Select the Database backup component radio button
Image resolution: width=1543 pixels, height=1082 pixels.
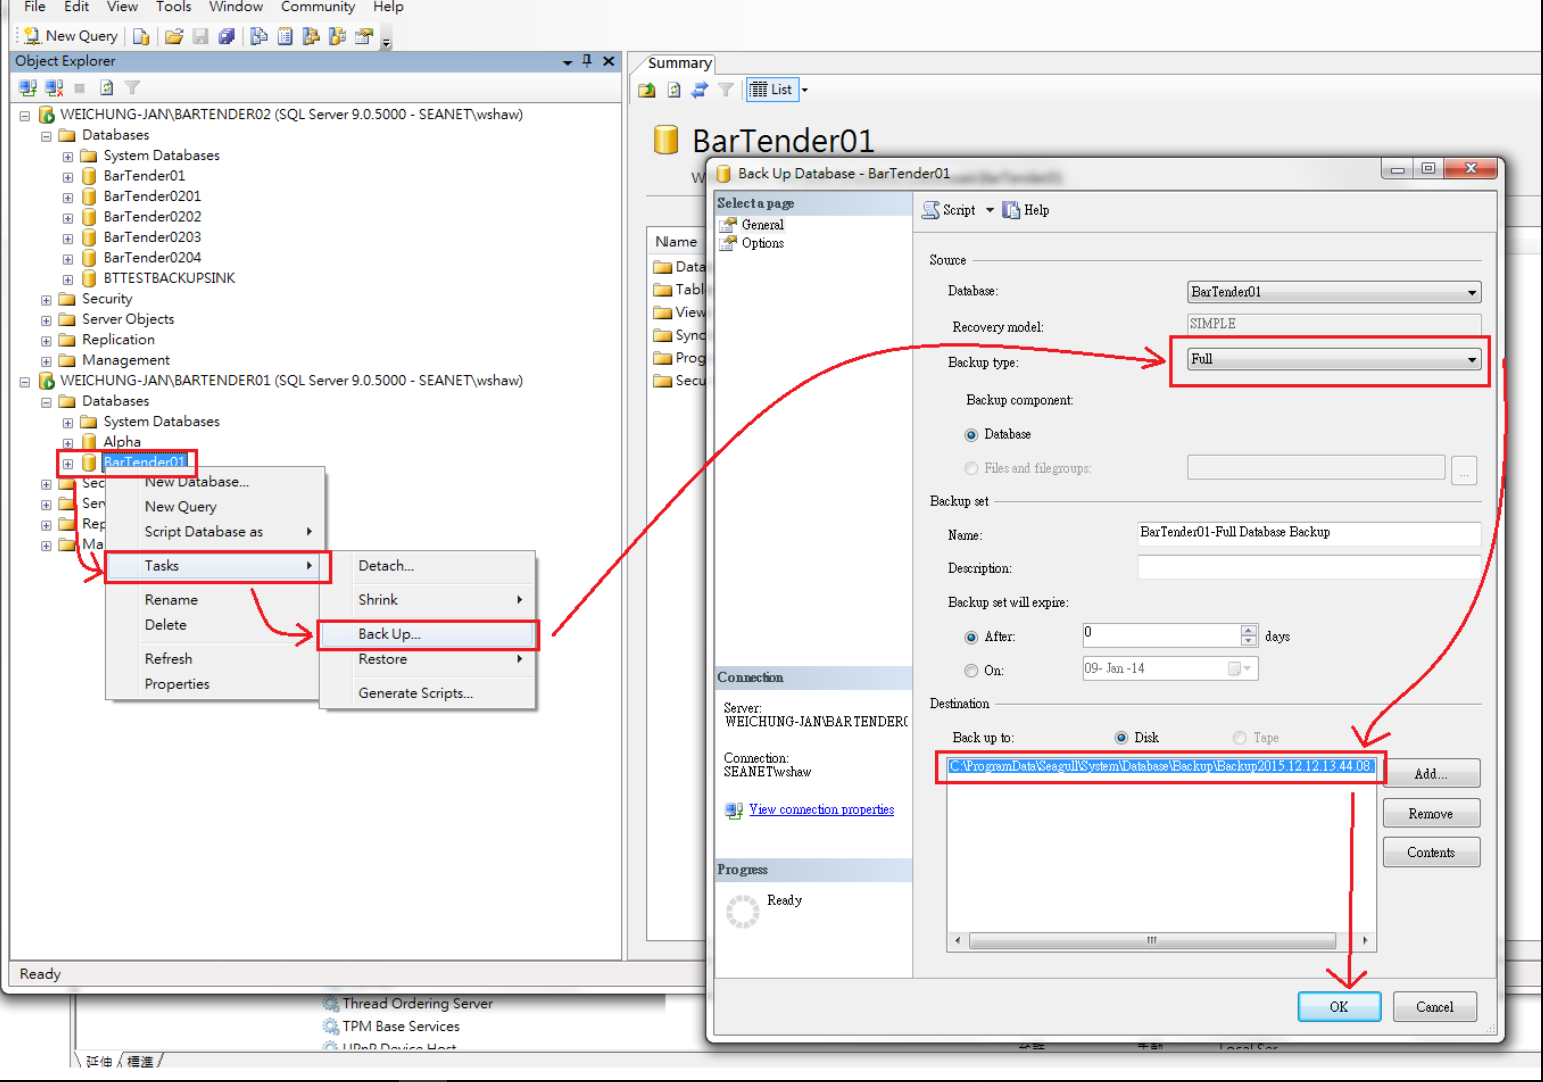tap(971, 435)
